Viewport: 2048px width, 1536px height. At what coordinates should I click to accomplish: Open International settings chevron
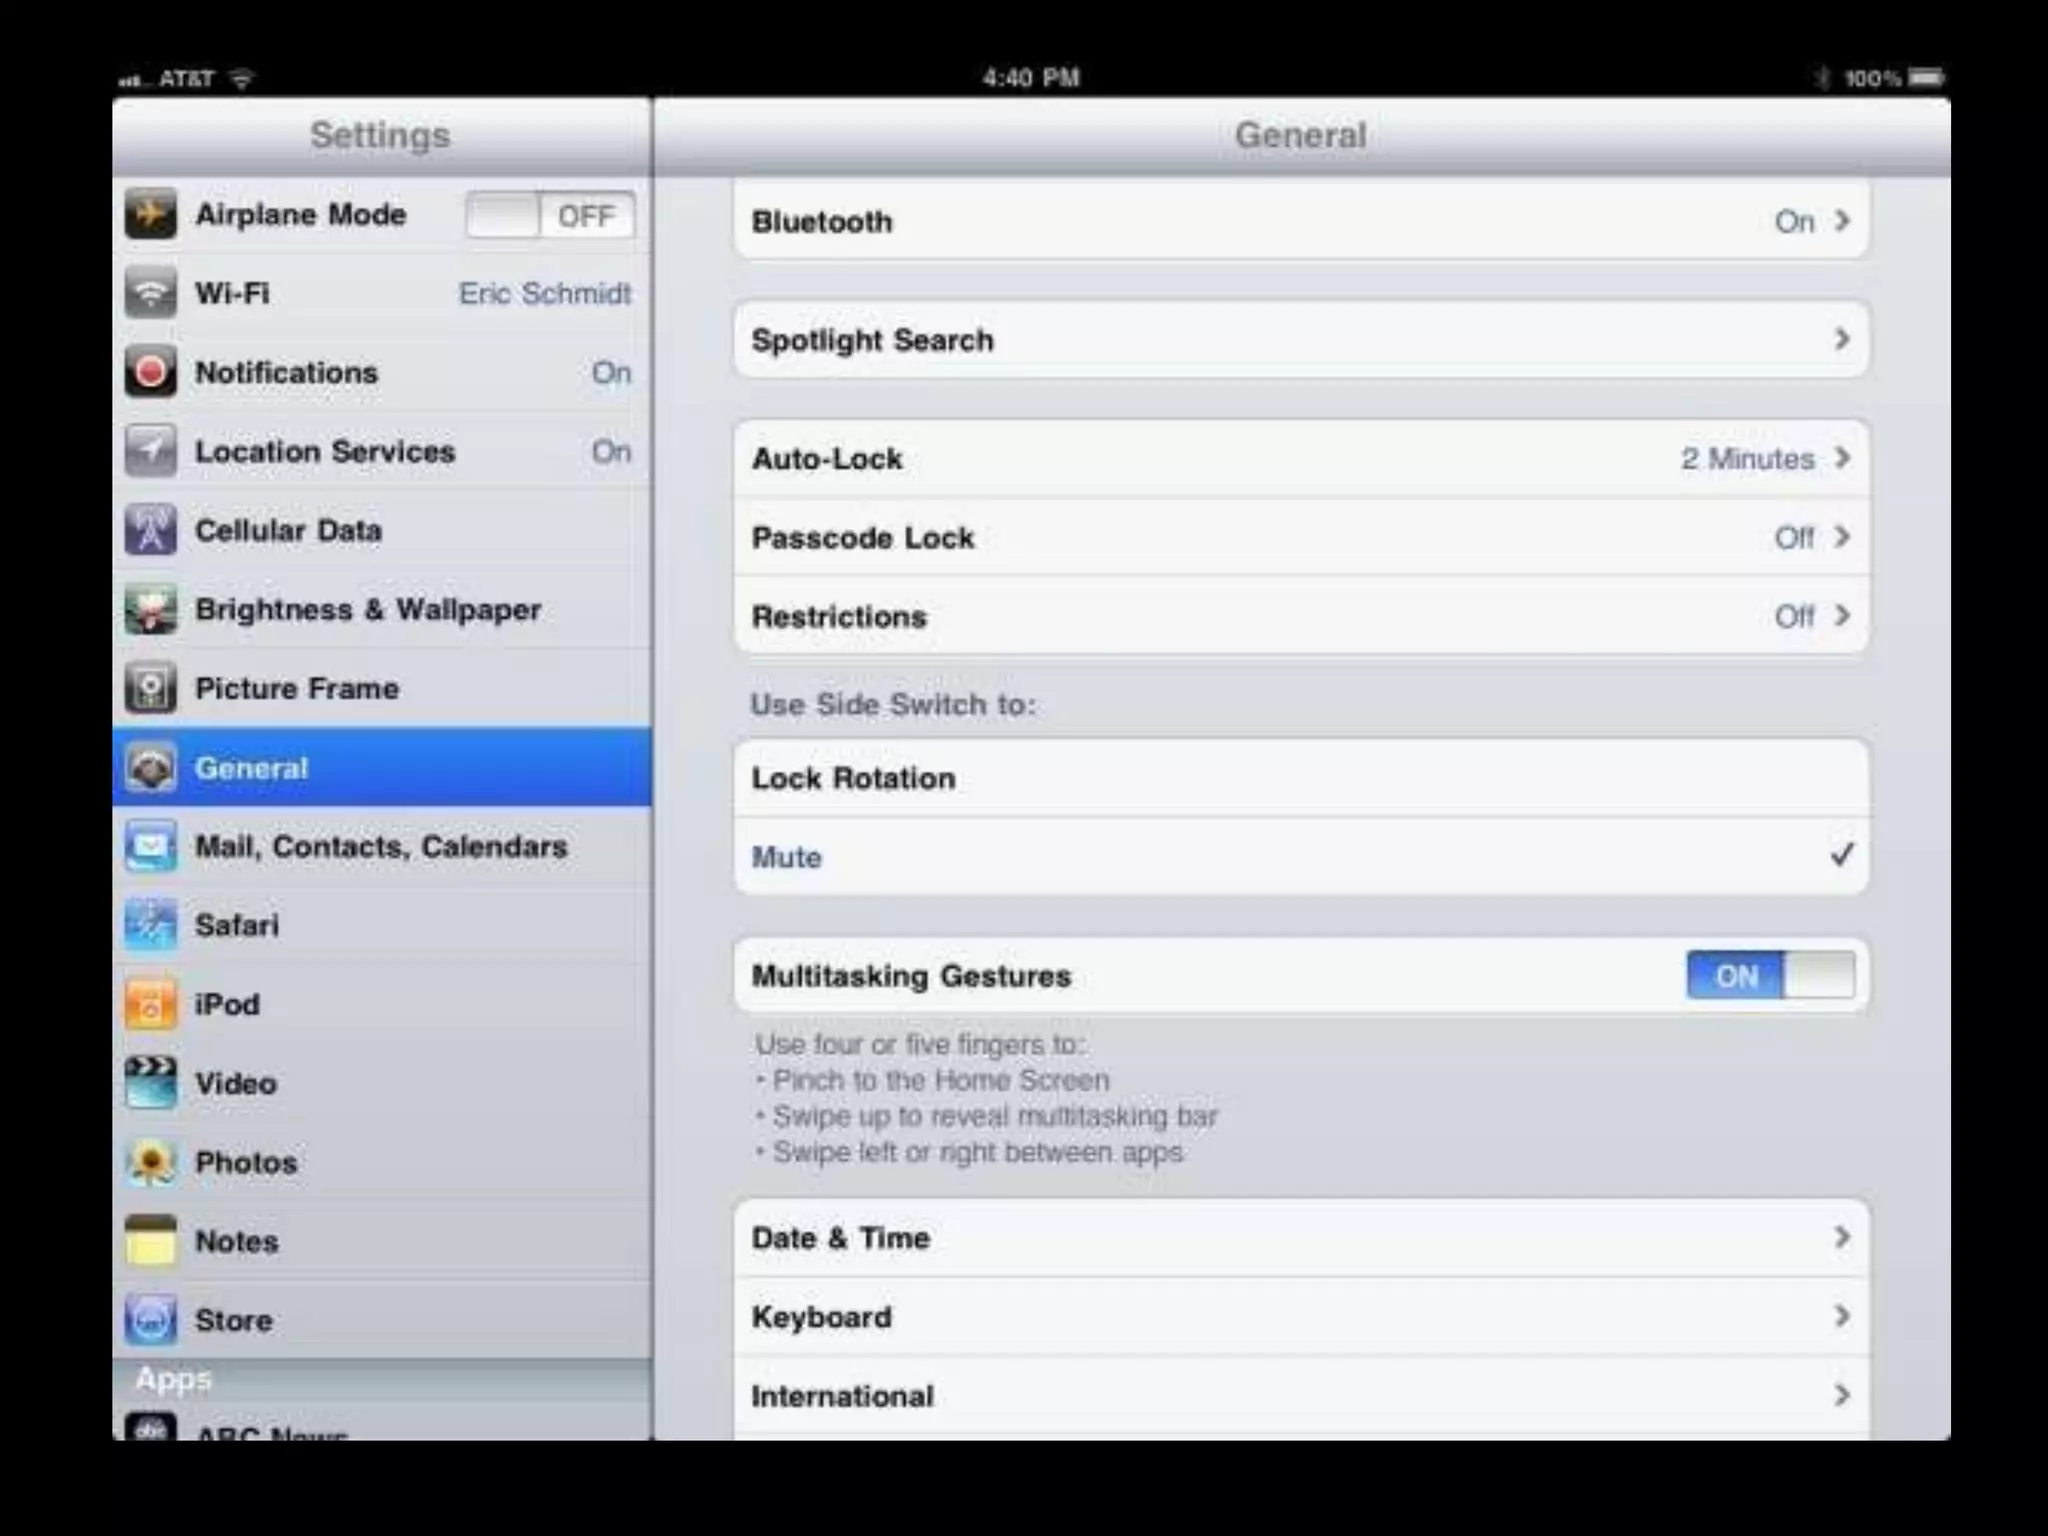(1842, 1395)
